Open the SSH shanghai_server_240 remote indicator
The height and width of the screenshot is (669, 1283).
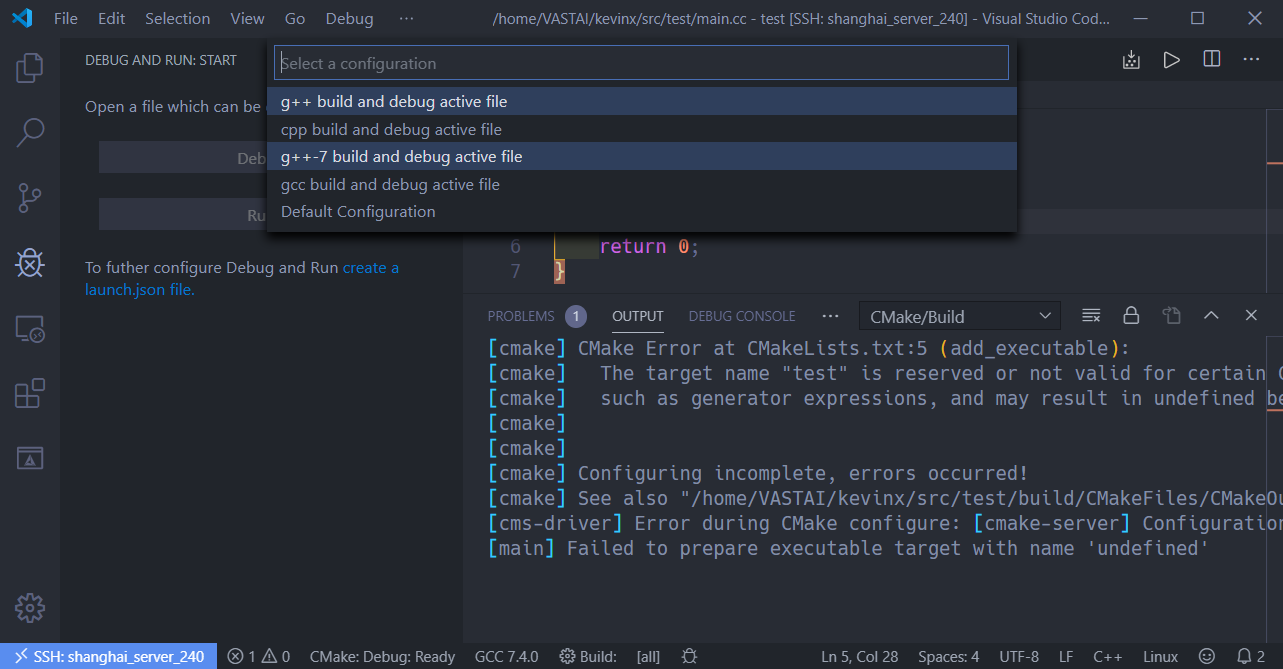[x=108, y=657]
